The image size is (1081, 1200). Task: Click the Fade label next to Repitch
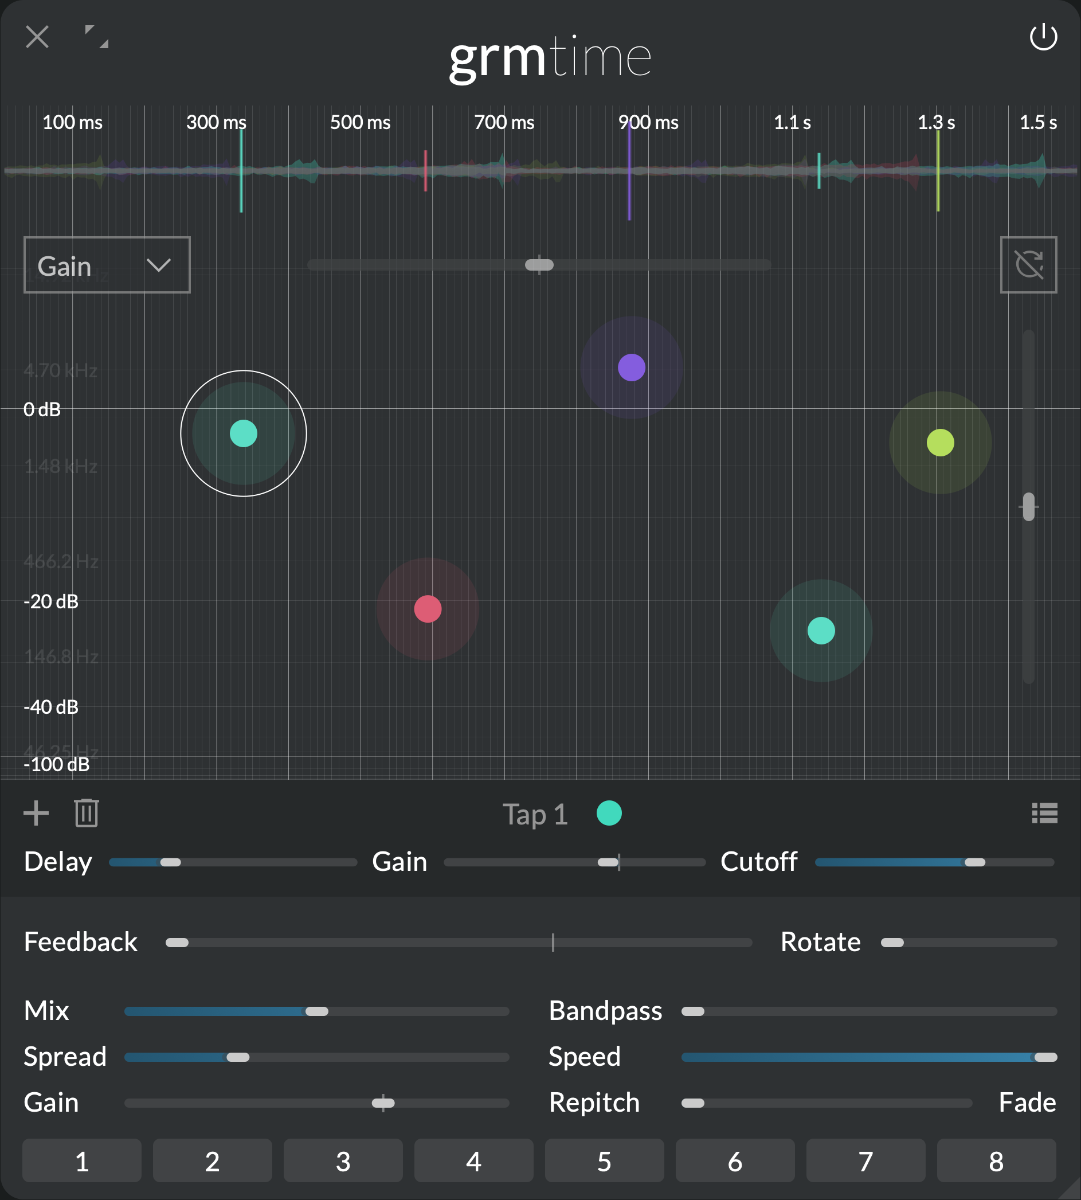1027,1102
